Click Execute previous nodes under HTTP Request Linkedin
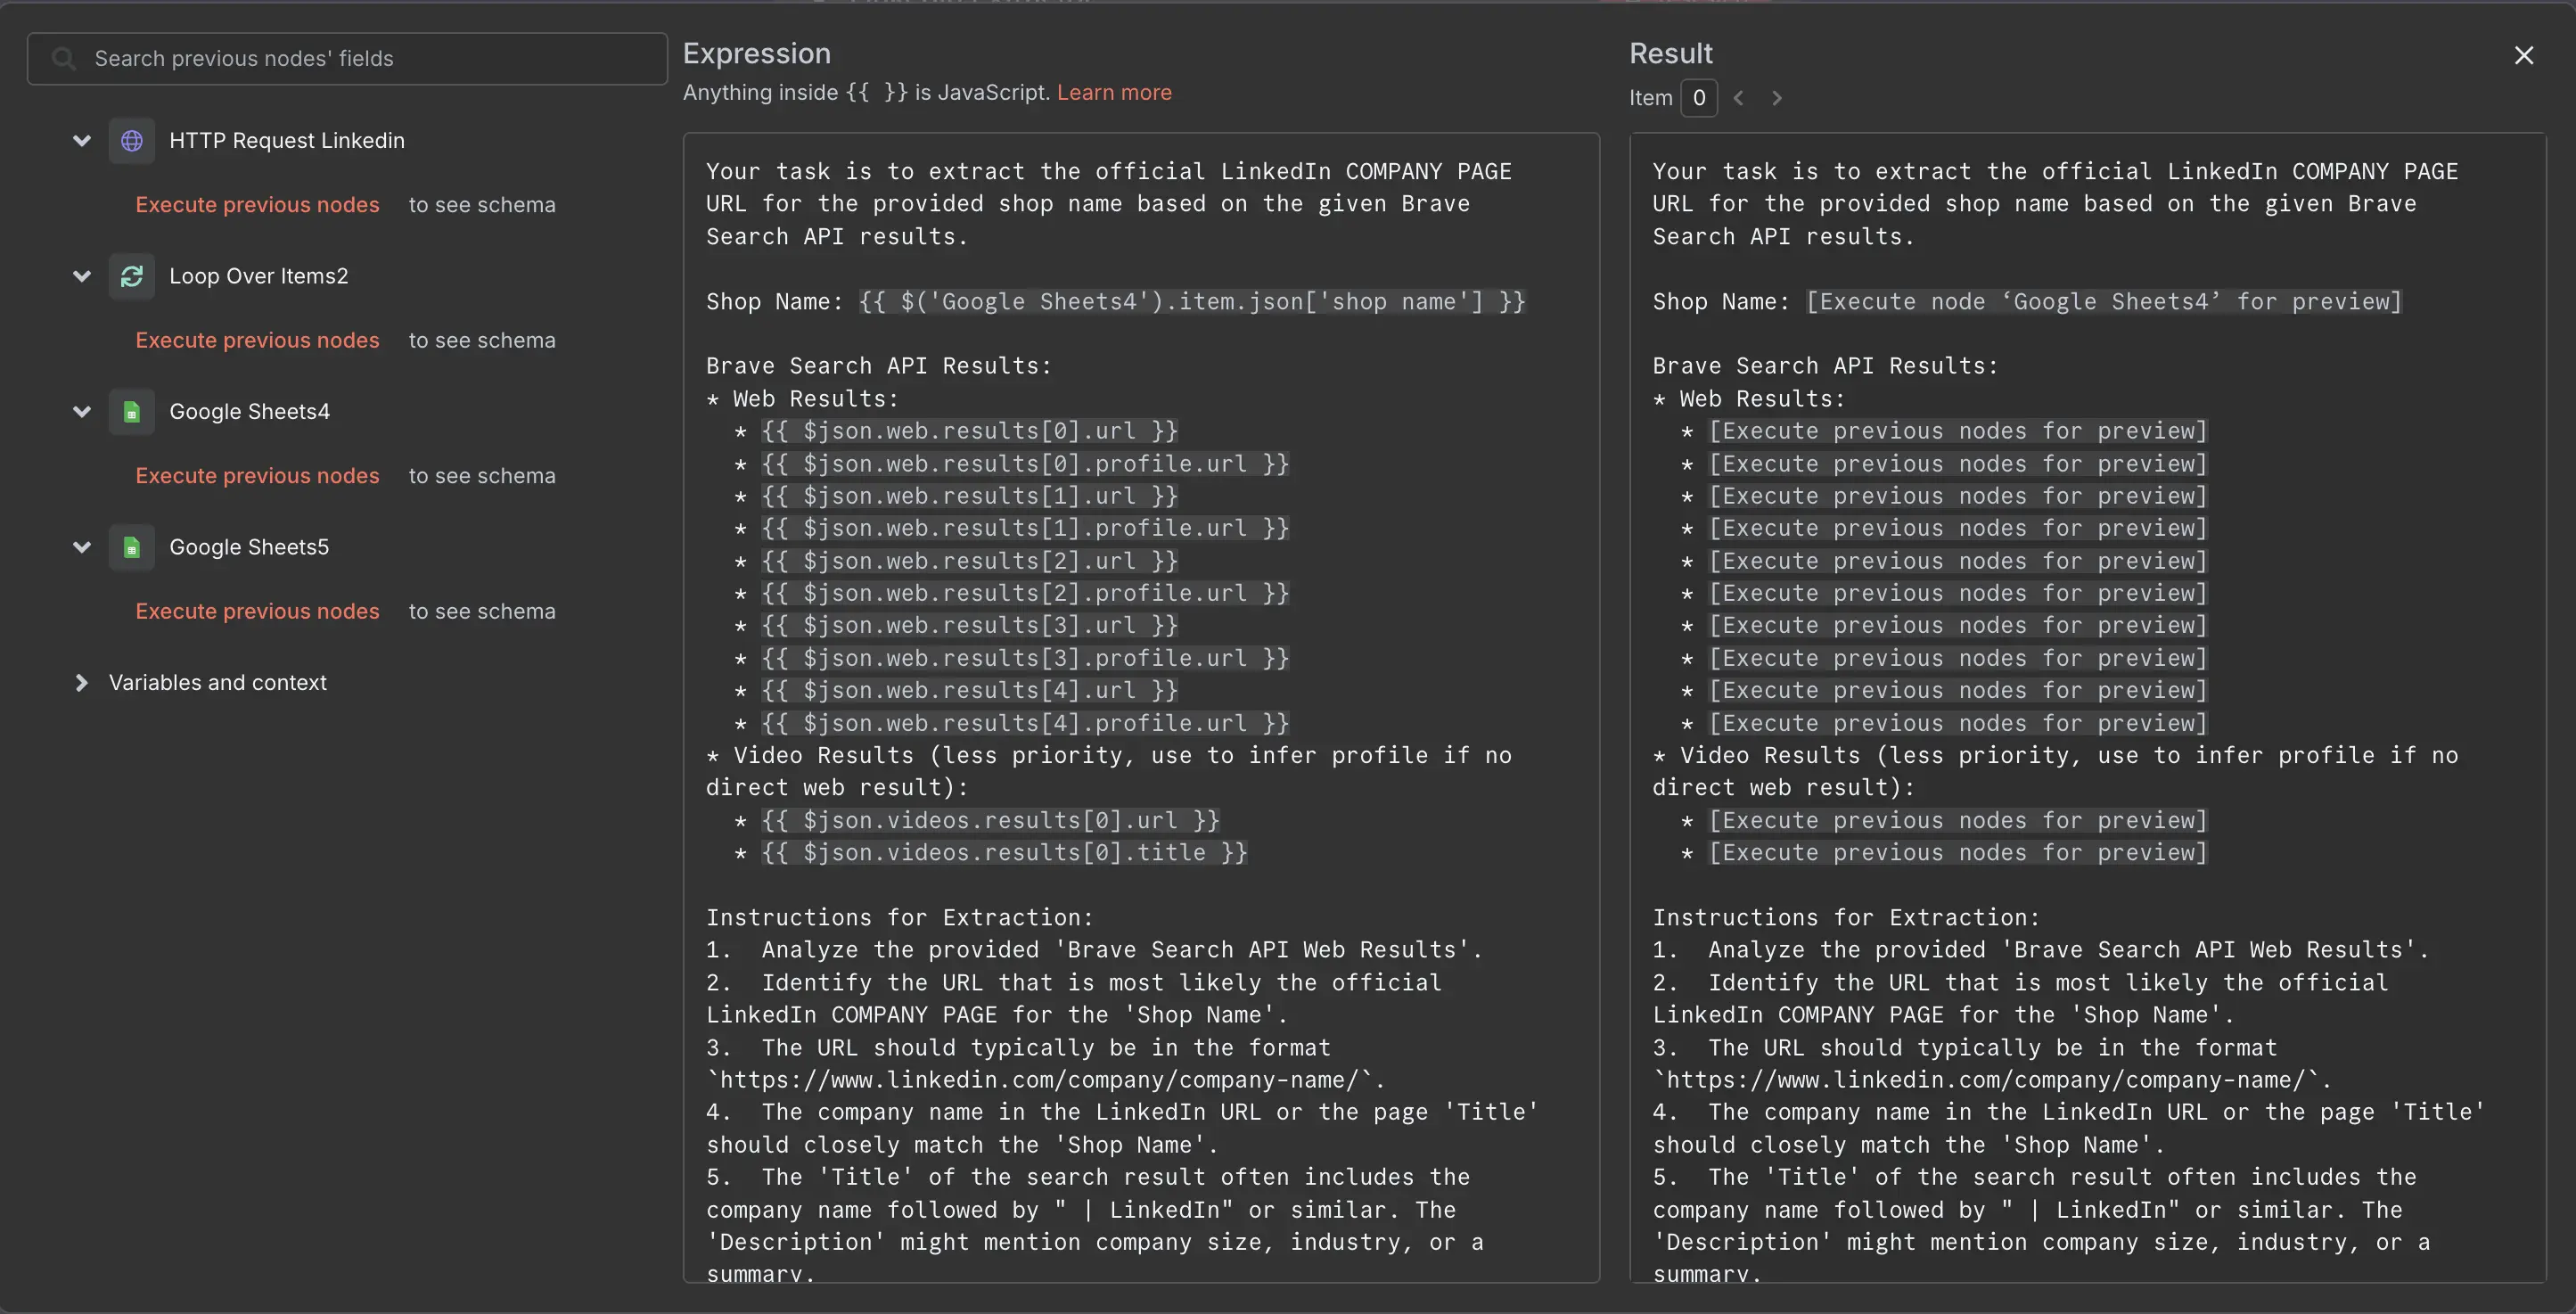Viewport: 2576px width, 1314px height. click(x=257, y=204)
